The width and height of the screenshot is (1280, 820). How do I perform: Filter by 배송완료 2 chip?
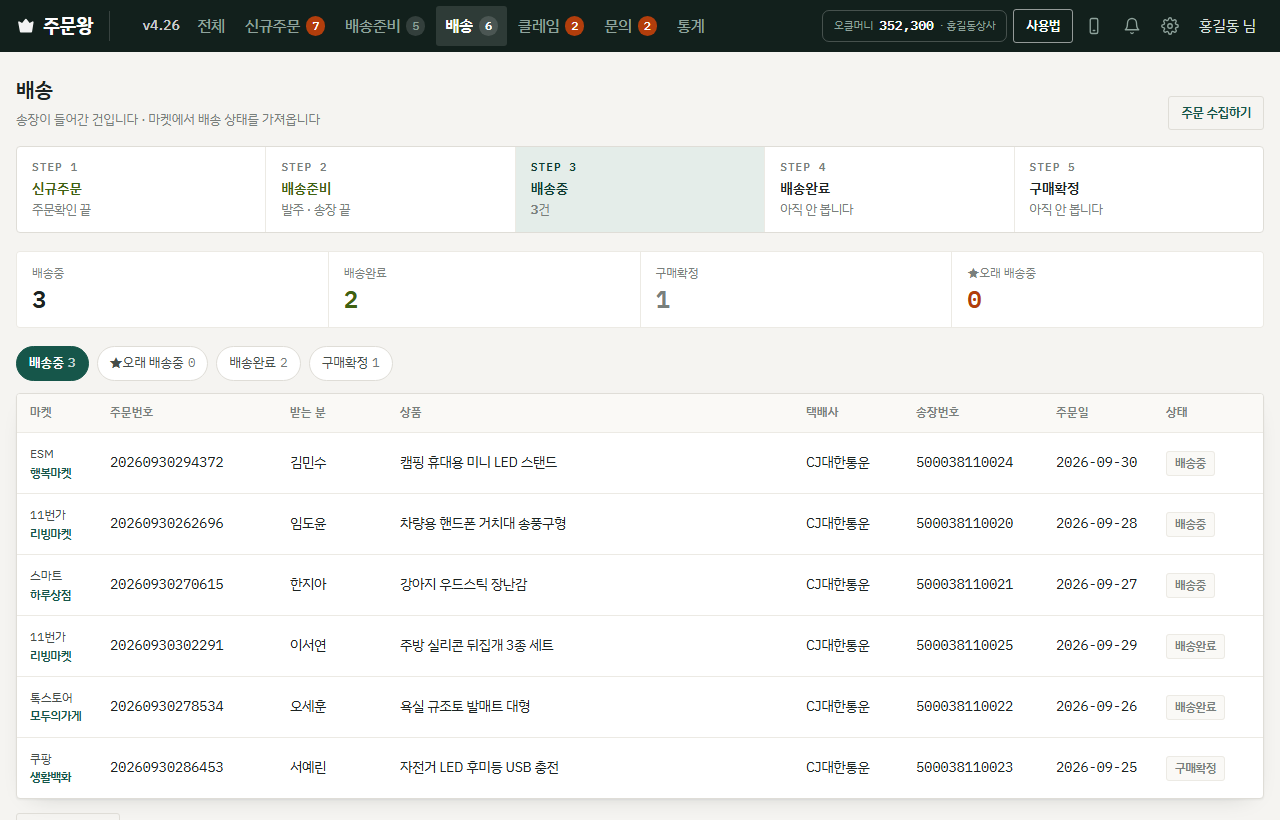[x=258, y=363]
